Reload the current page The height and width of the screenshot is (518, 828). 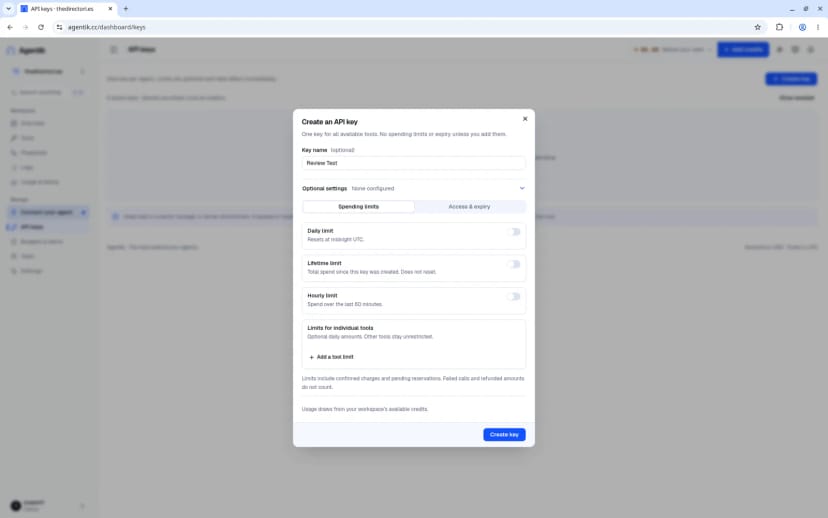tap(41, 27)
